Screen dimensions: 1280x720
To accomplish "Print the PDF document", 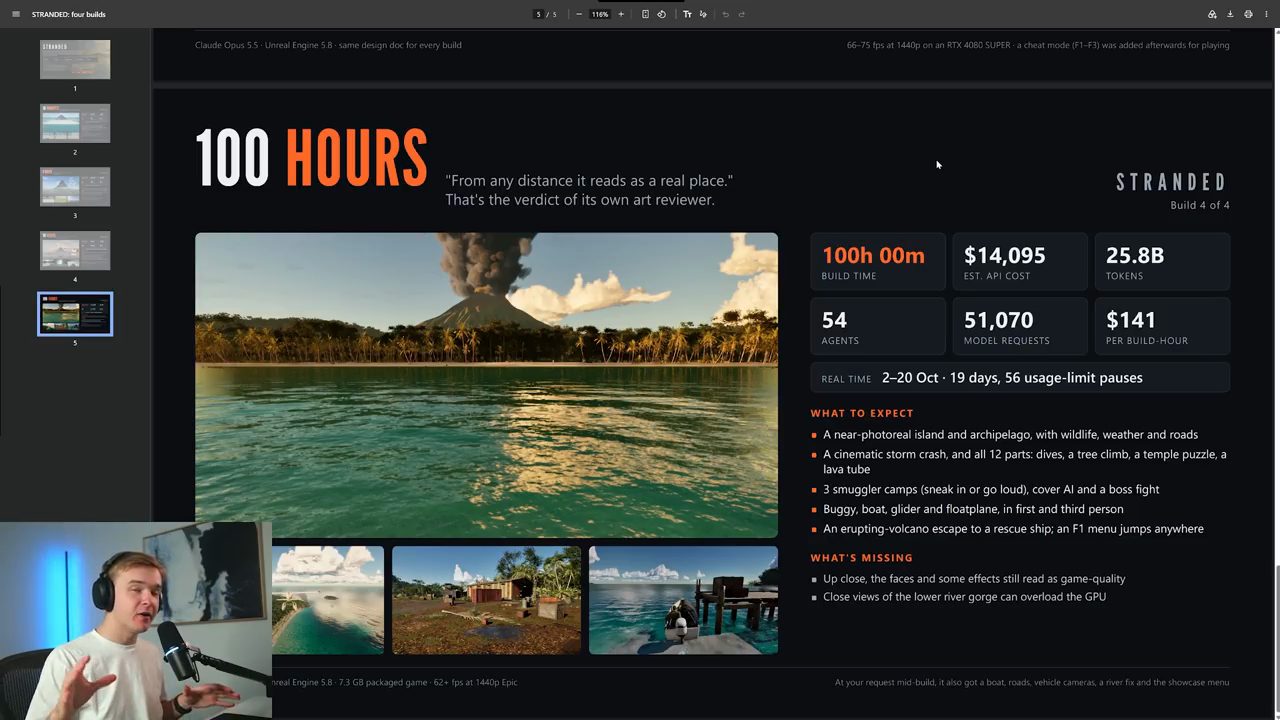I will pos(1248,14).
